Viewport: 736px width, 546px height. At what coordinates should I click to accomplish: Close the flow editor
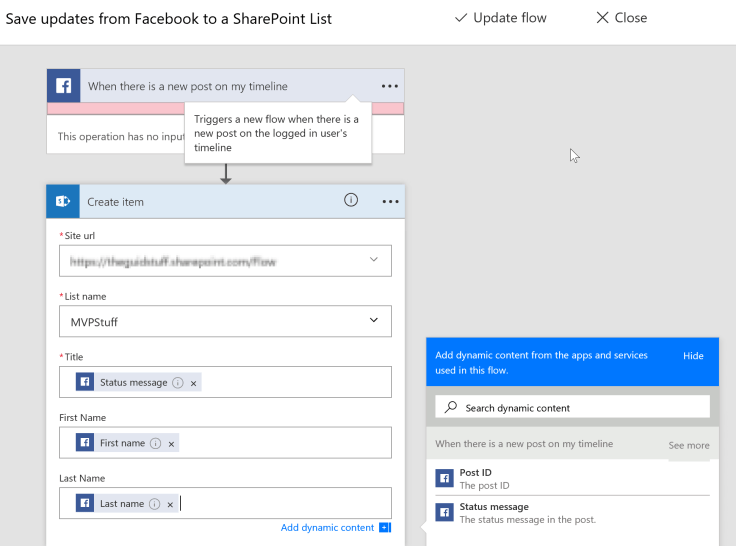click(621, 18)
